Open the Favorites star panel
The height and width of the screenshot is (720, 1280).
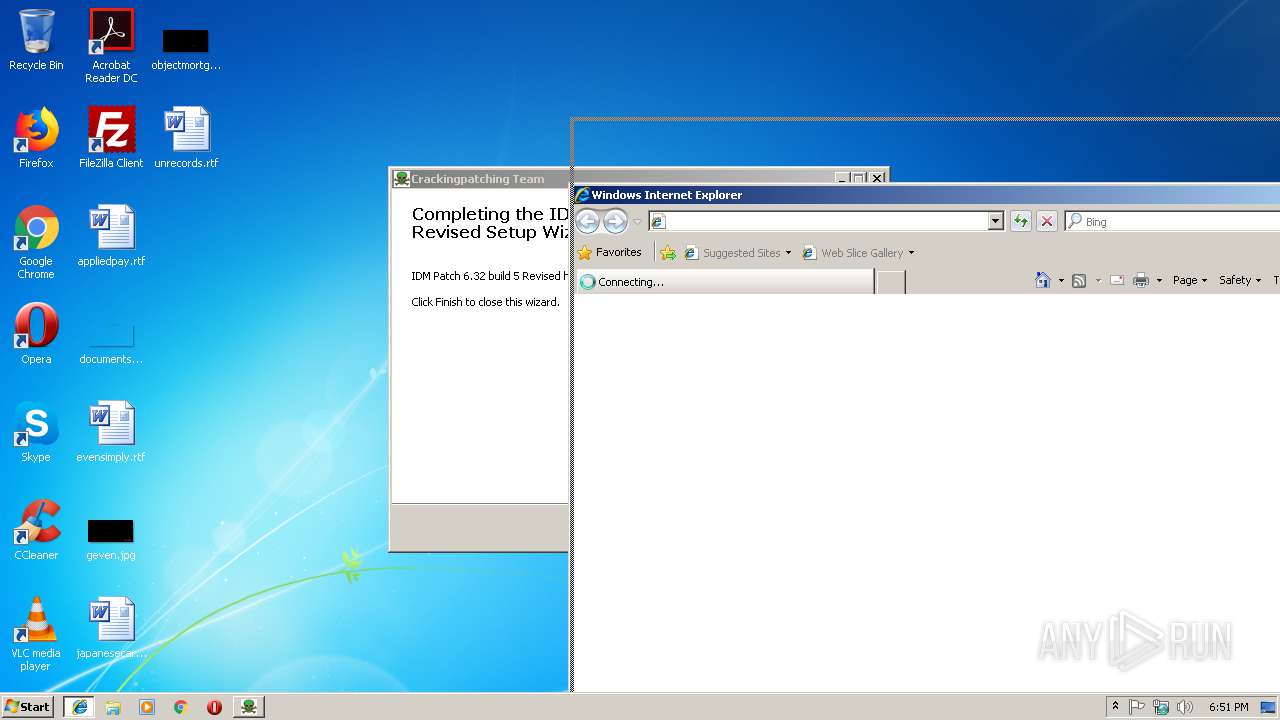pos(610,253)
